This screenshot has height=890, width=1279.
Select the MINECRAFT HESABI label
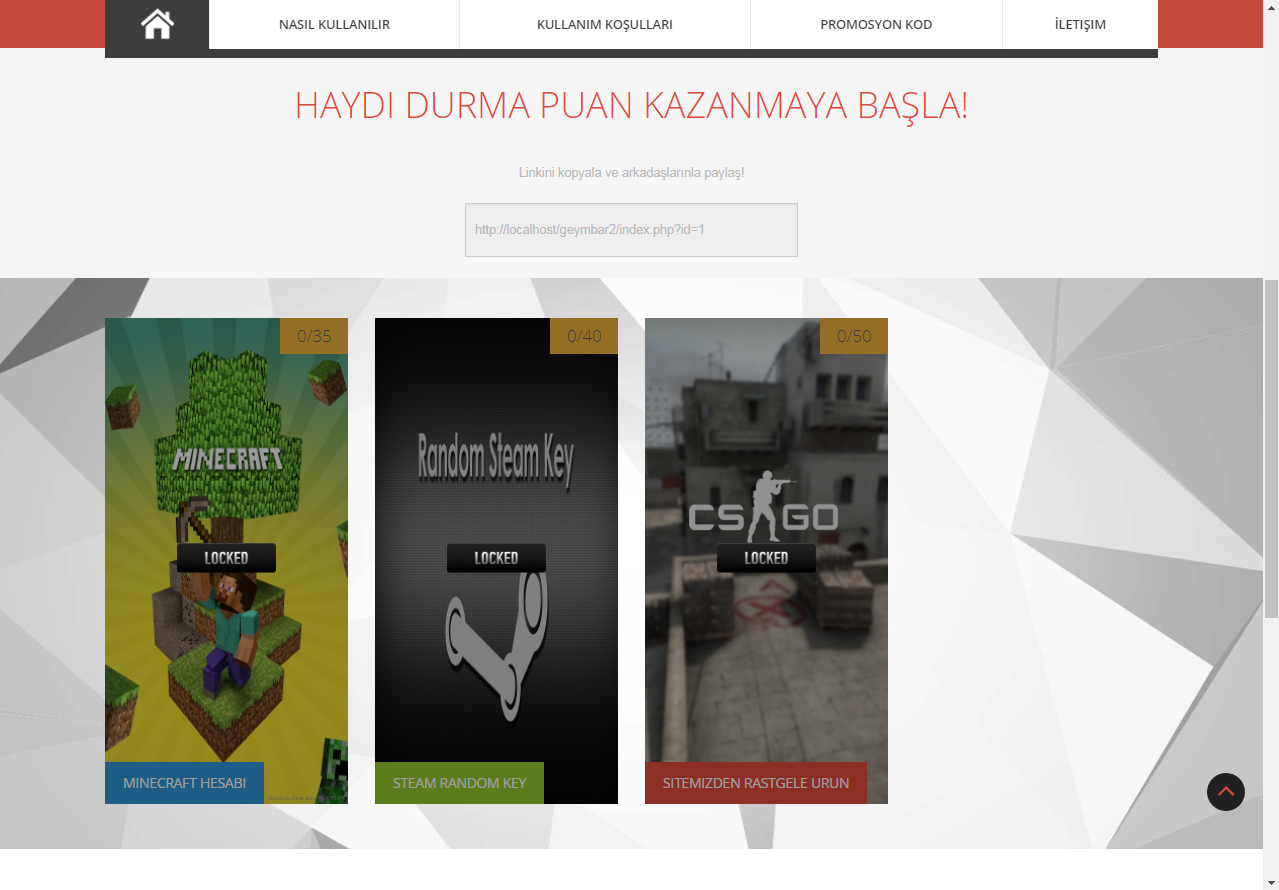[184, 783]
